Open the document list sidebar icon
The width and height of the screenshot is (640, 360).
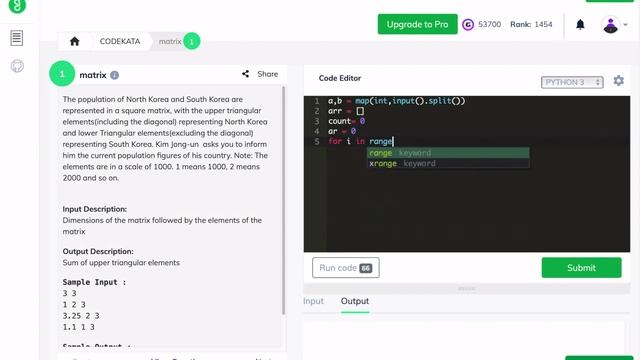(x=17, y=38)
